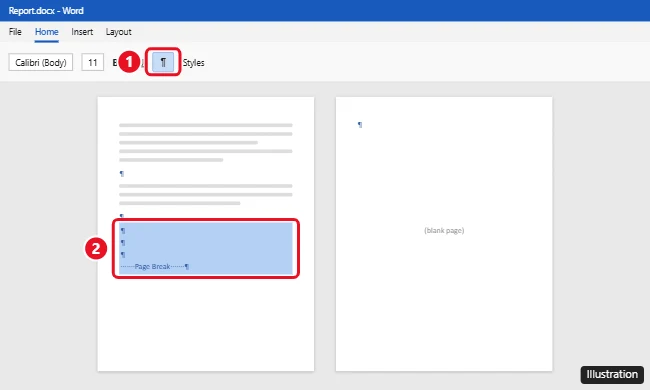Open the File menu
This screenshot has height=390, width=650.
point(15,31)
